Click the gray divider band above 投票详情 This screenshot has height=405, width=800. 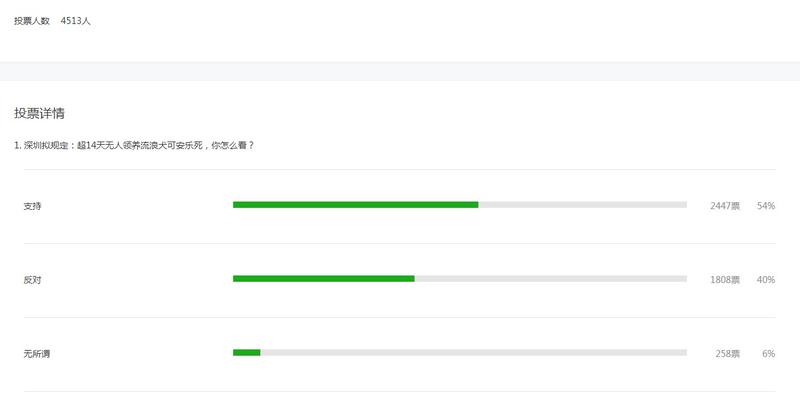pos(400,71)
